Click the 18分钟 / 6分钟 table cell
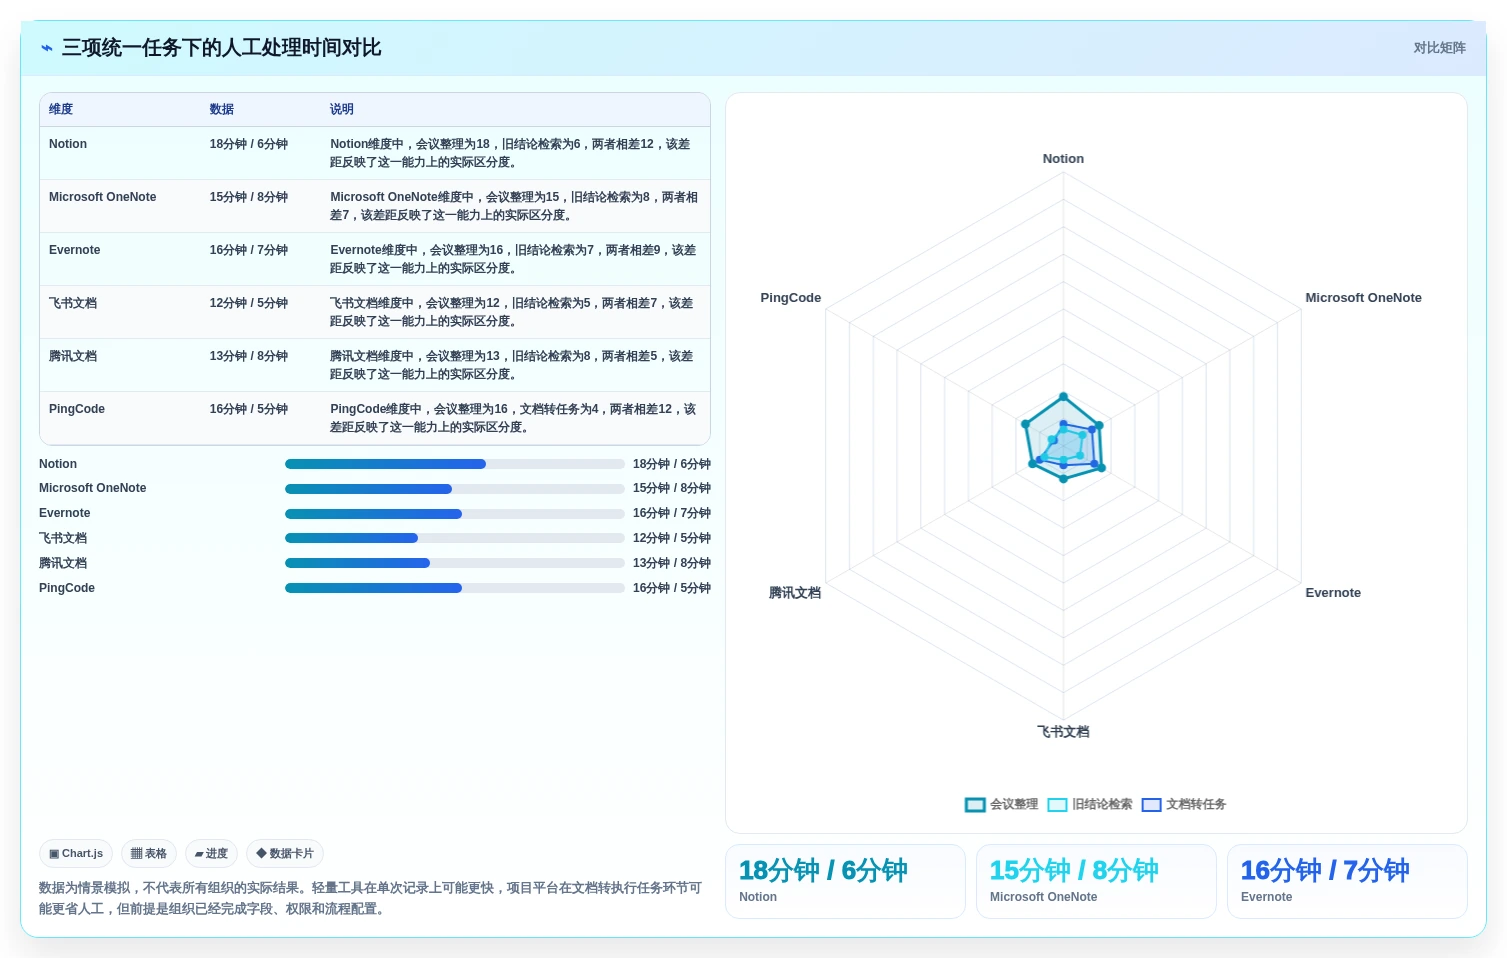 [x=249, y=144]
